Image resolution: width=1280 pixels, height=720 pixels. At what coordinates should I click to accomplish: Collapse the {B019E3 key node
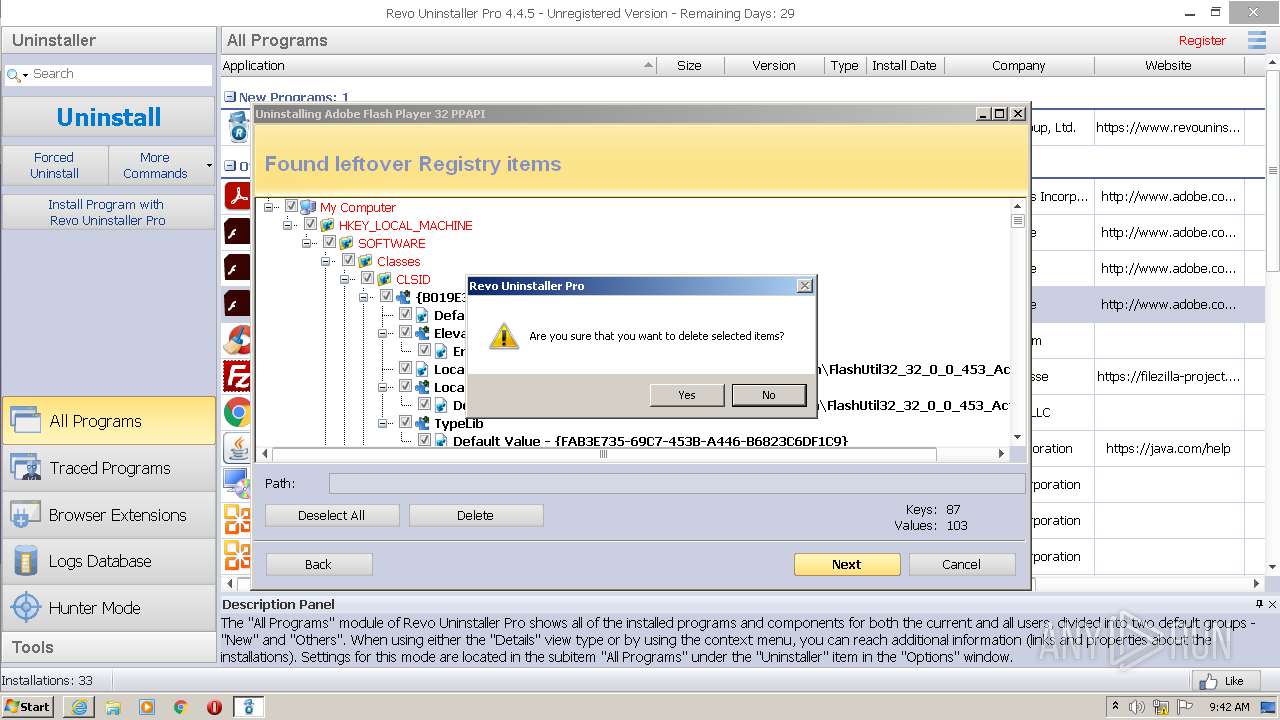pos(364,297)
